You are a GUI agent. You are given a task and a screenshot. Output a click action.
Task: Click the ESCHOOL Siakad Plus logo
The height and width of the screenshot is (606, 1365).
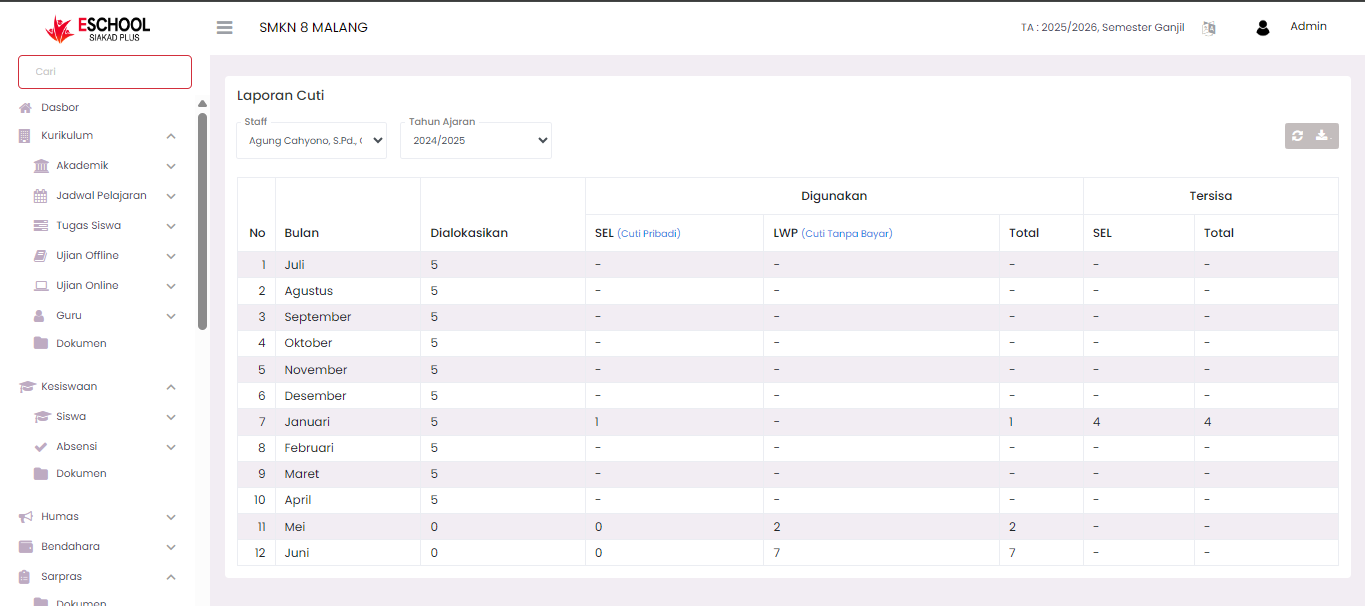click(98, 29)
